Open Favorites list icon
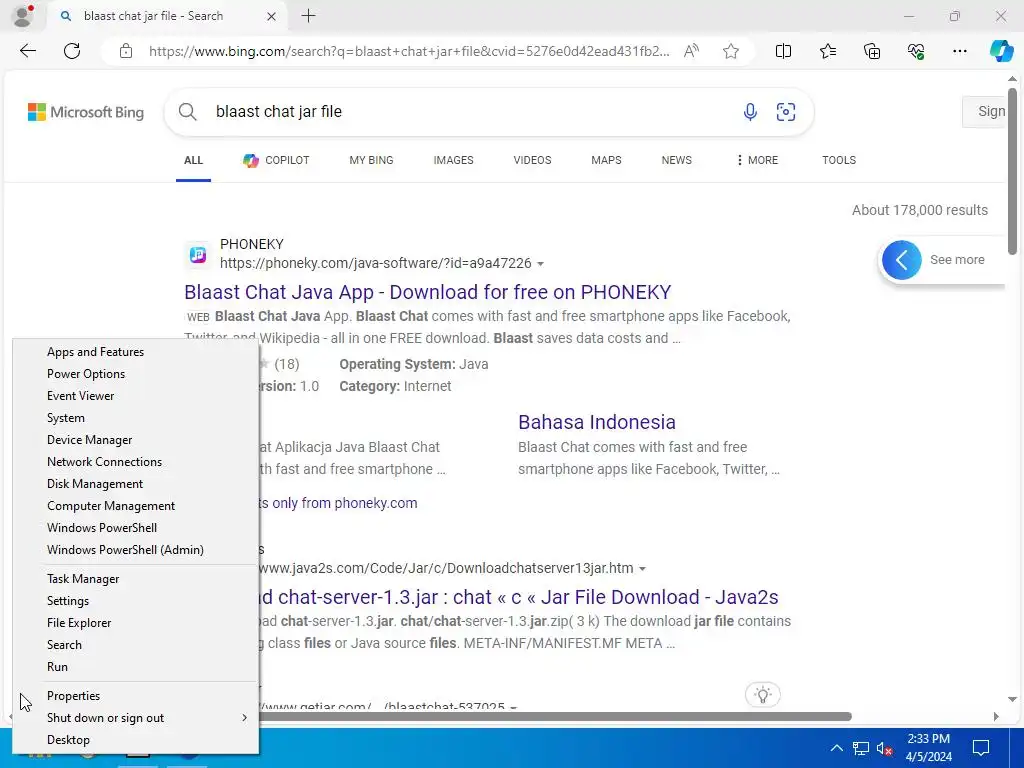The width and height of the screenshot is (1024, 768). pyautogui.click(x=827, y=51)
